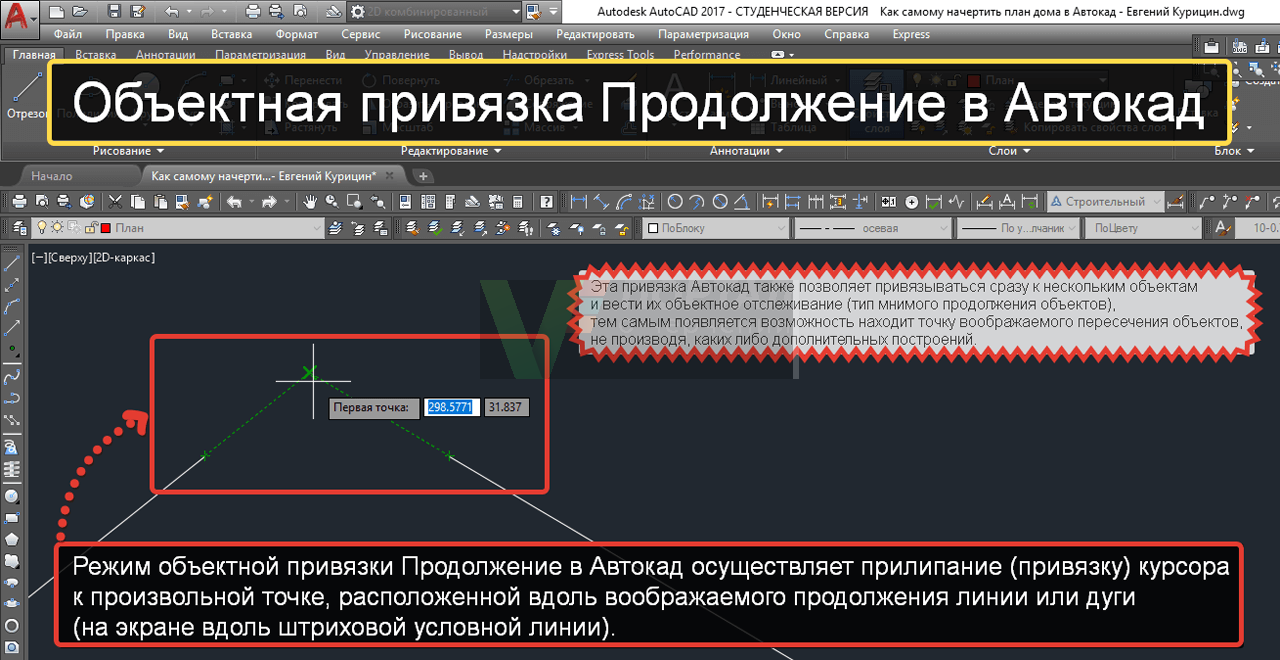
Task: Expand the Редактирование ribbon panel
Action: 450,151
